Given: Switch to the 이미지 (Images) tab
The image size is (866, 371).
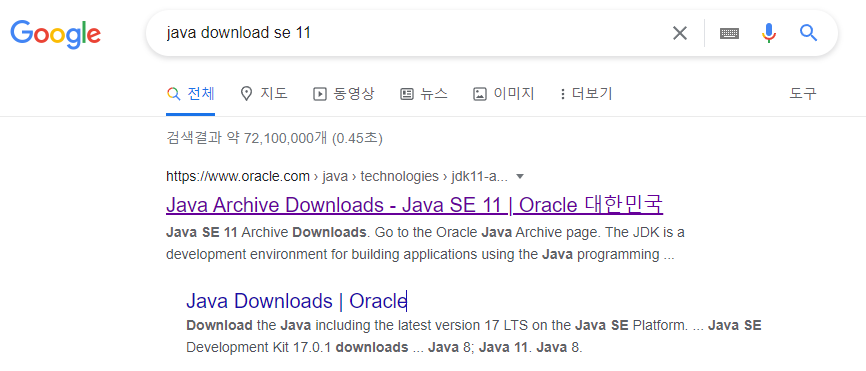Looking at the screenshot, I should [x=504, y=94].
